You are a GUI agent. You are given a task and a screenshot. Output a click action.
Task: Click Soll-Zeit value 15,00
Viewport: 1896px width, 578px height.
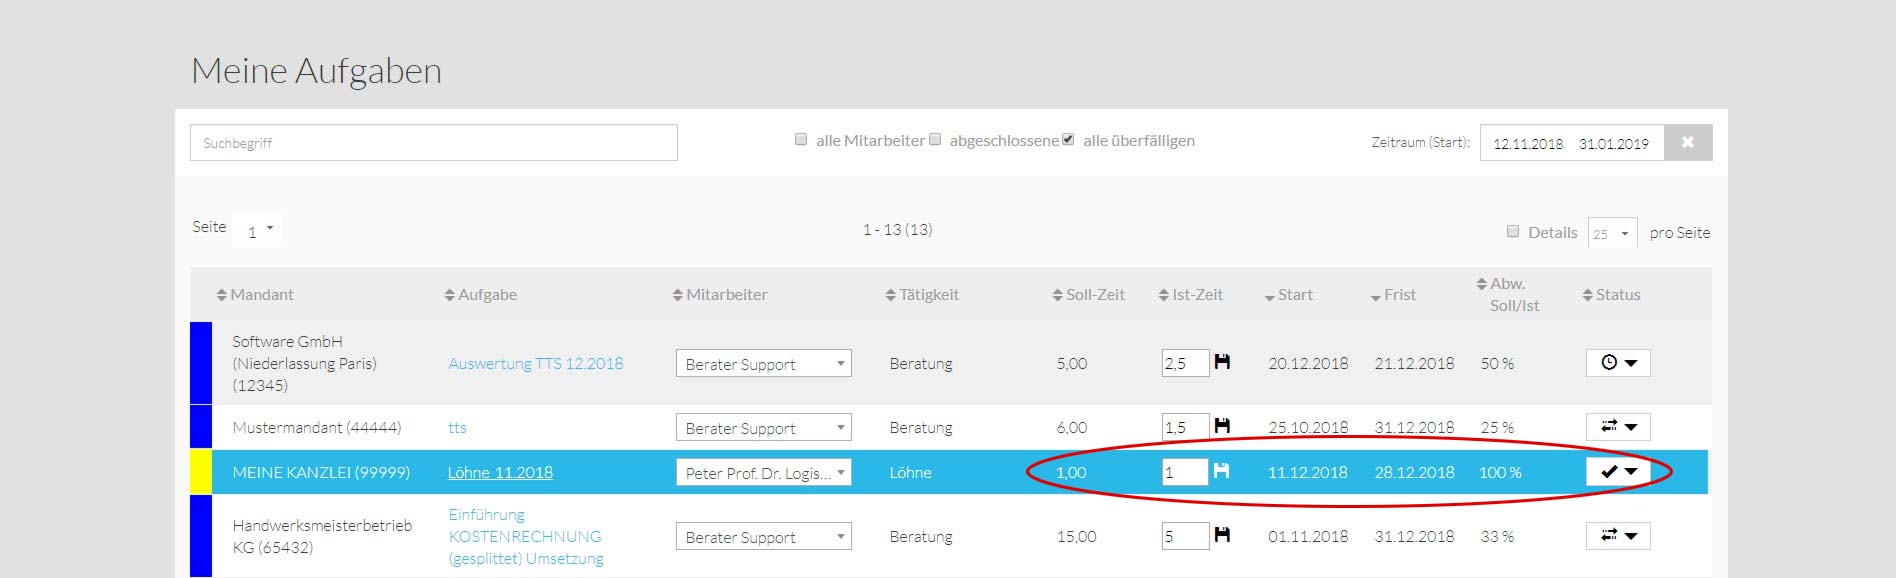(1076, 536)
